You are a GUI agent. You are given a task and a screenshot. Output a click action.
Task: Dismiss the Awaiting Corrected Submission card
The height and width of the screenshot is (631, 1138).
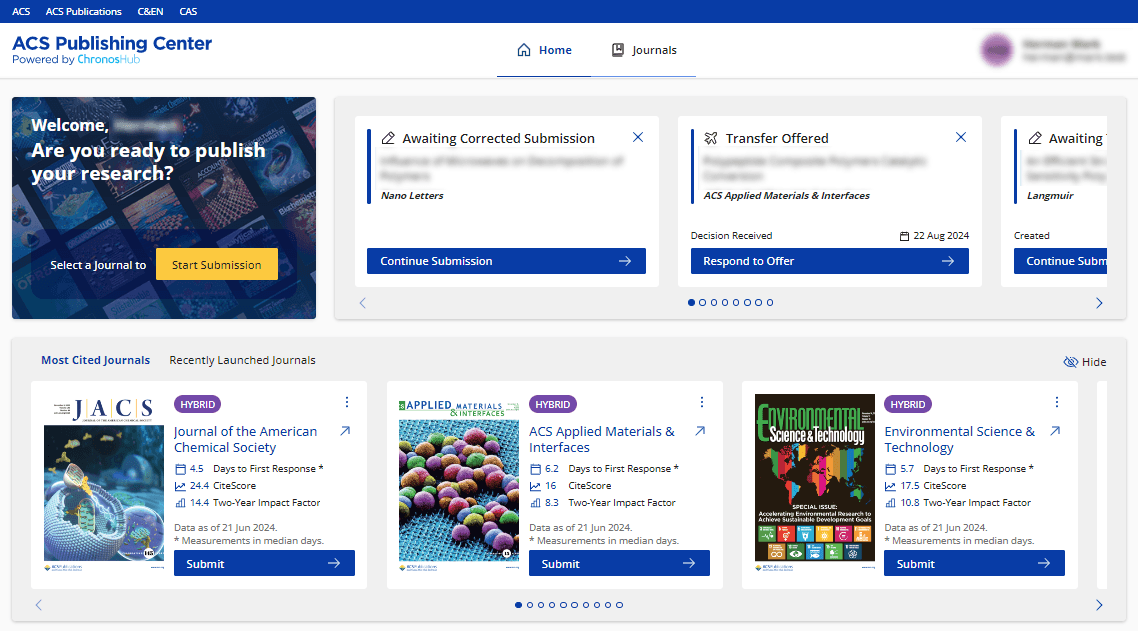pyautogui.click(x=638, y=137)
